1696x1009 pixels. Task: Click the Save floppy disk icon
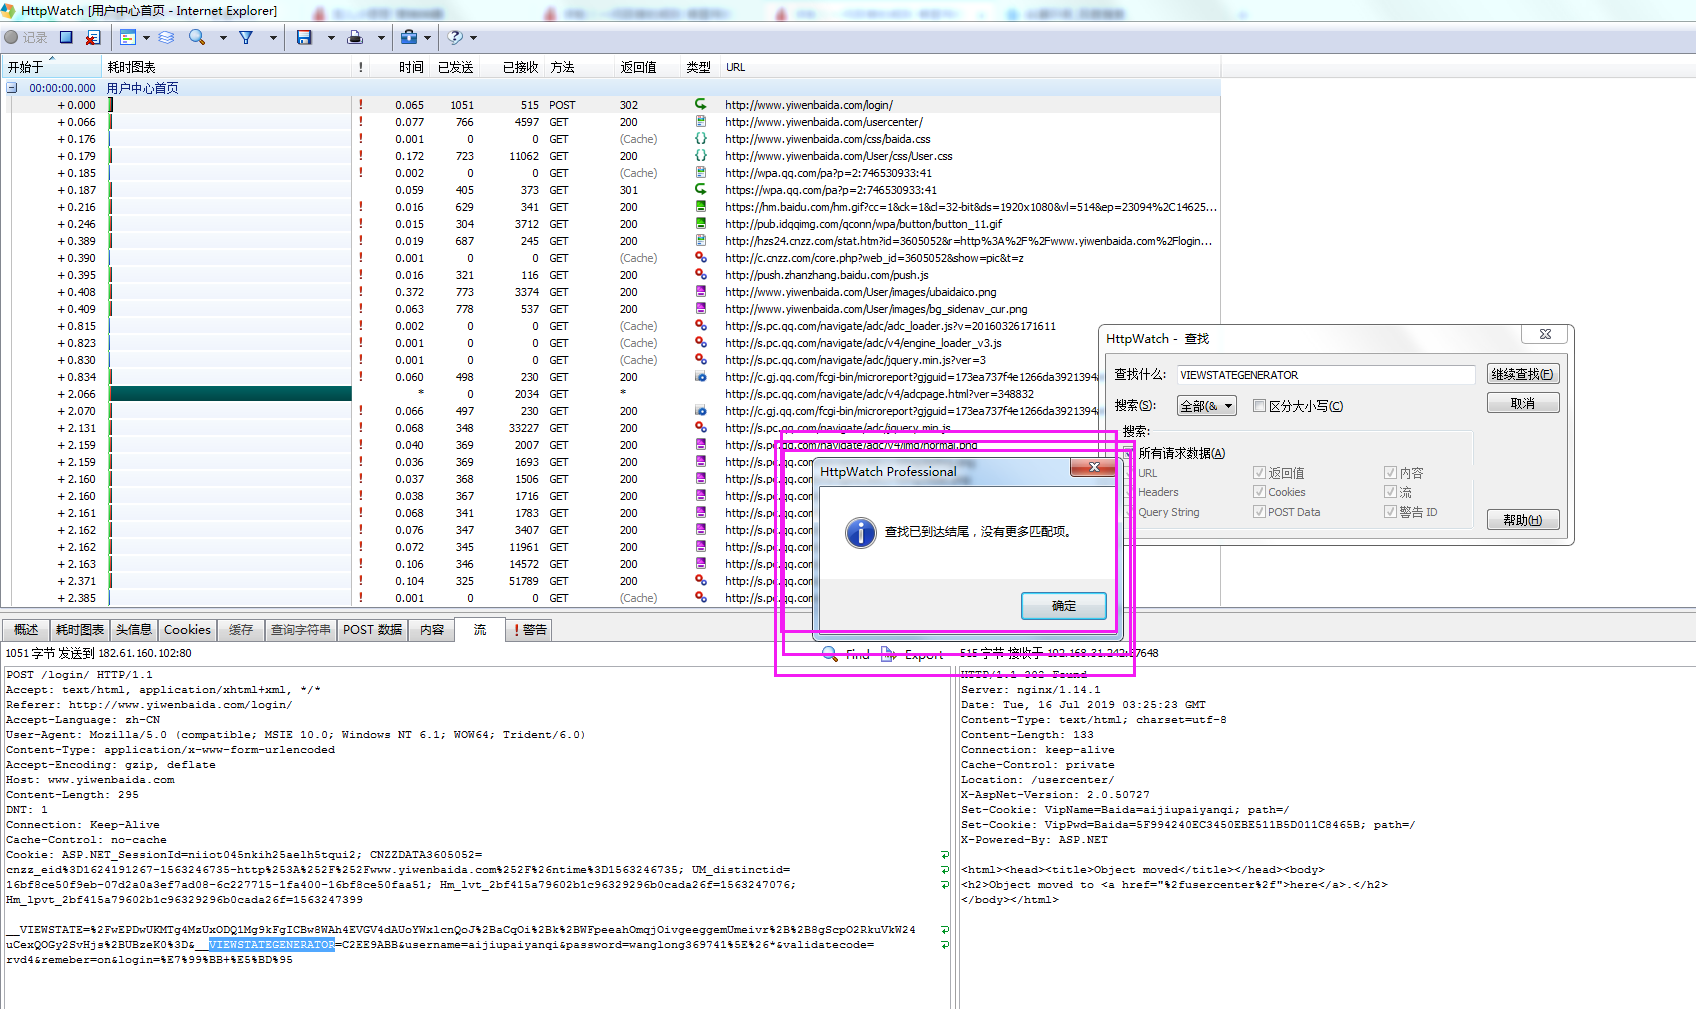(304, 37)
